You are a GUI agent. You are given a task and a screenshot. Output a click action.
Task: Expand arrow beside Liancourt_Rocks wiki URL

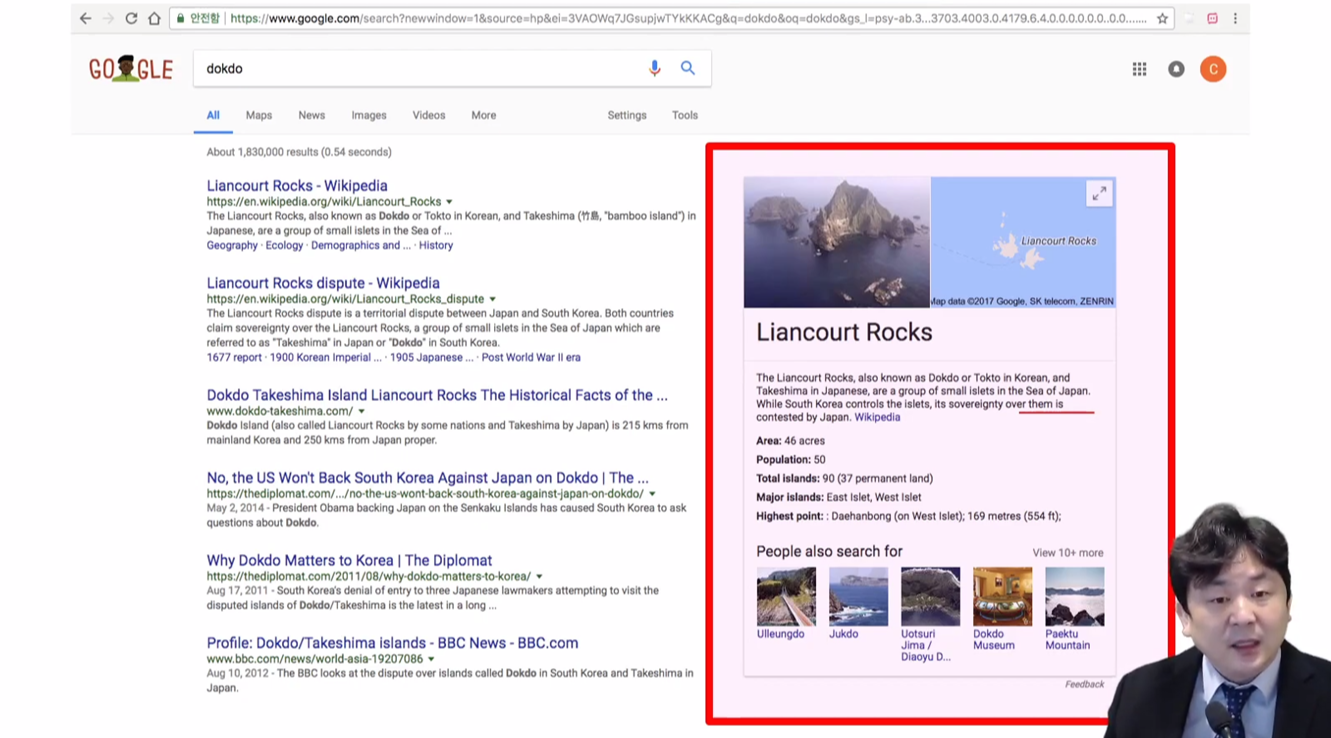click(x=449, y=202)
